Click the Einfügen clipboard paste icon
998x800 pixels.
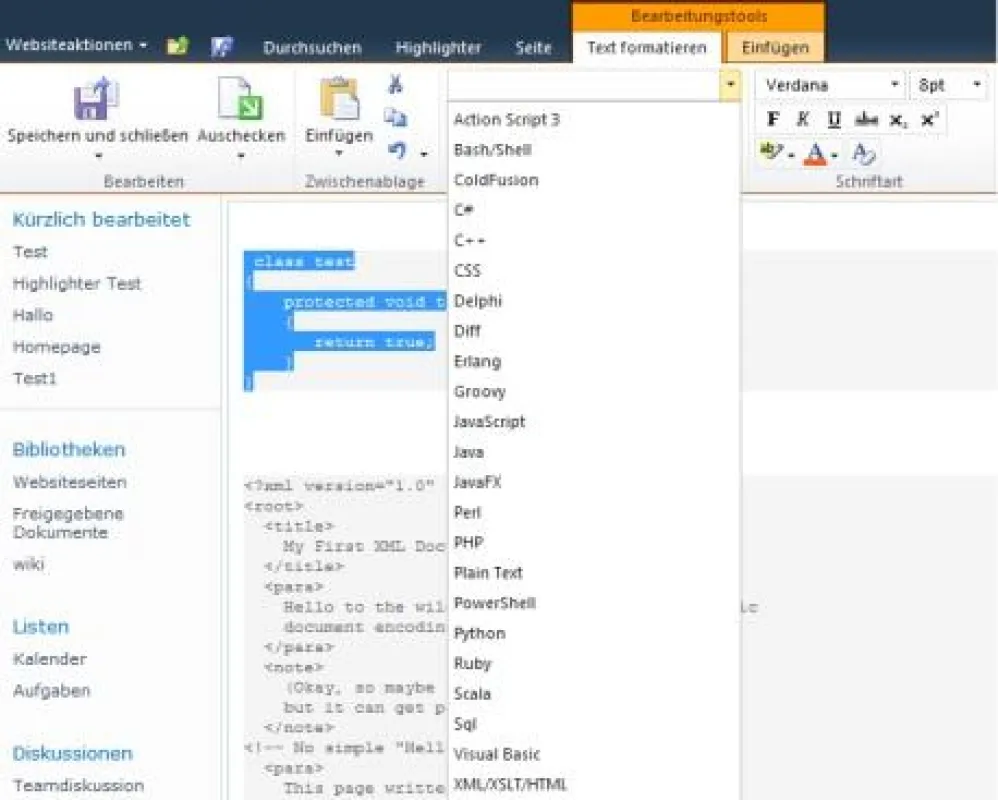coord(339,99)
